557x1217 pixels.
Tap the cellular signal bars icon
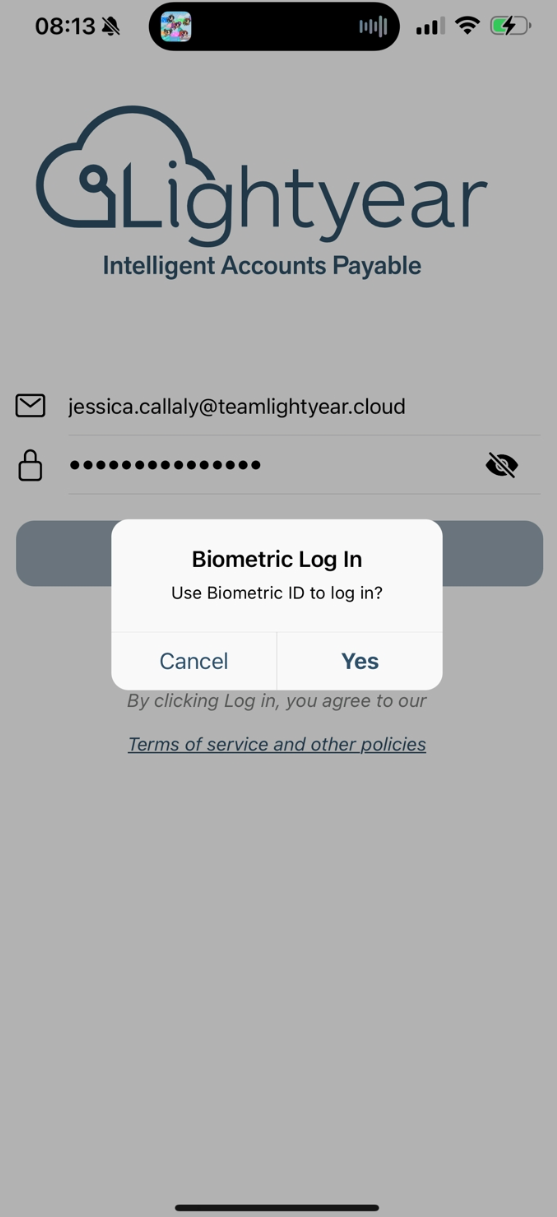coord(430,27)
